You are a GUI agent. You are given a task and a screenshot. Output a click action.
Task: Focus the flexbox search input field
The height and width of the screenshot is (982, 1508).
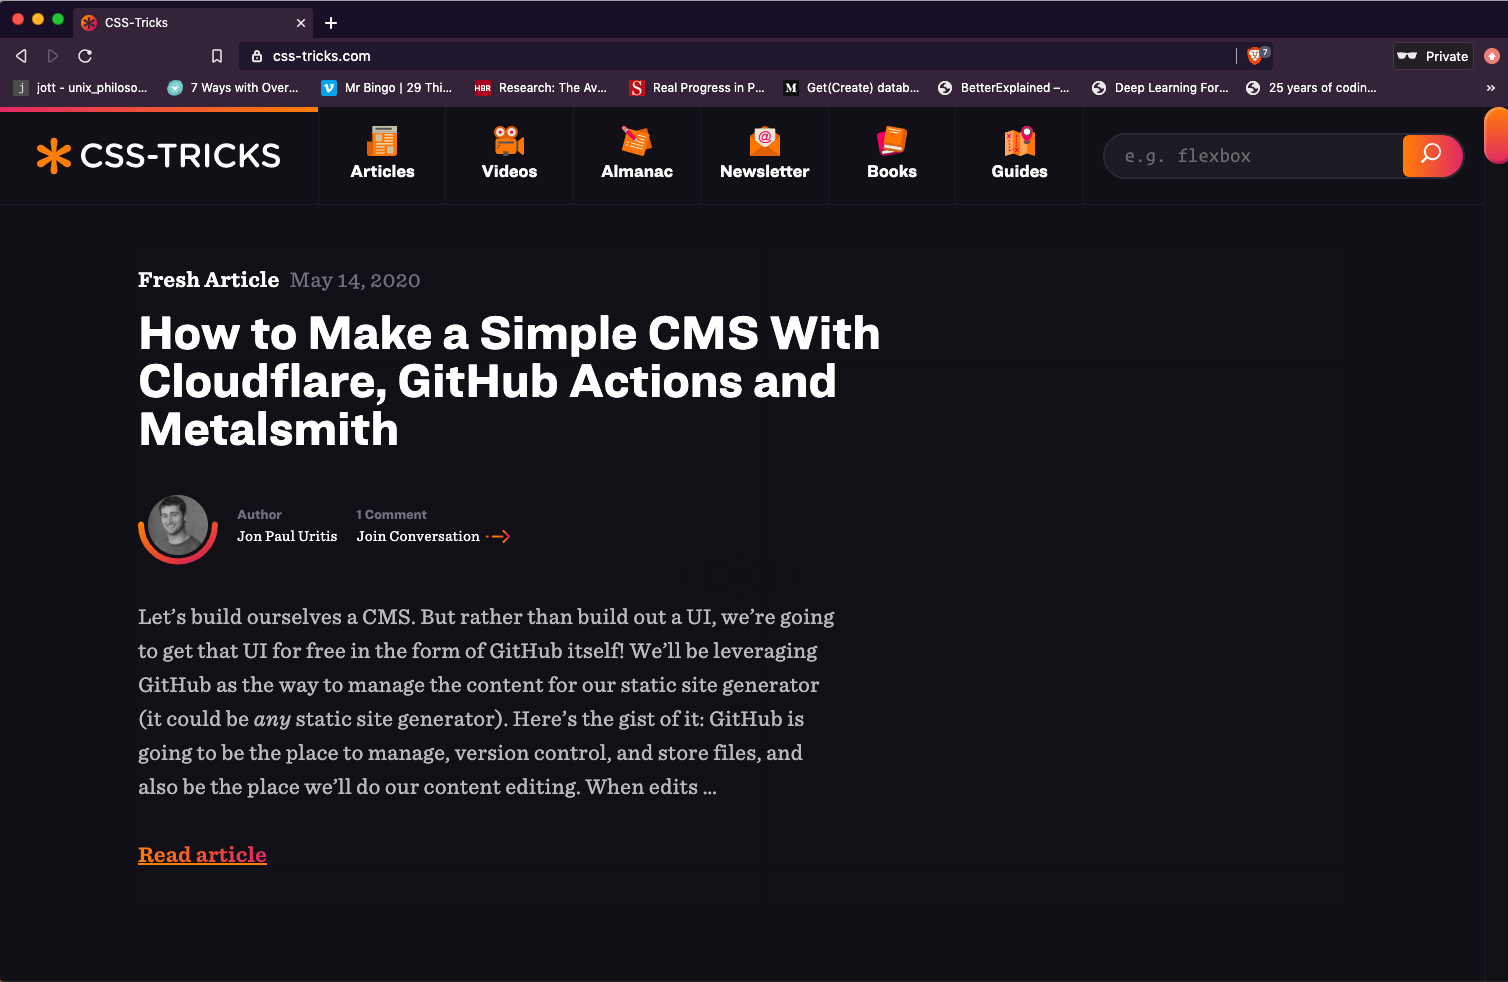(x=1255, y=156)
